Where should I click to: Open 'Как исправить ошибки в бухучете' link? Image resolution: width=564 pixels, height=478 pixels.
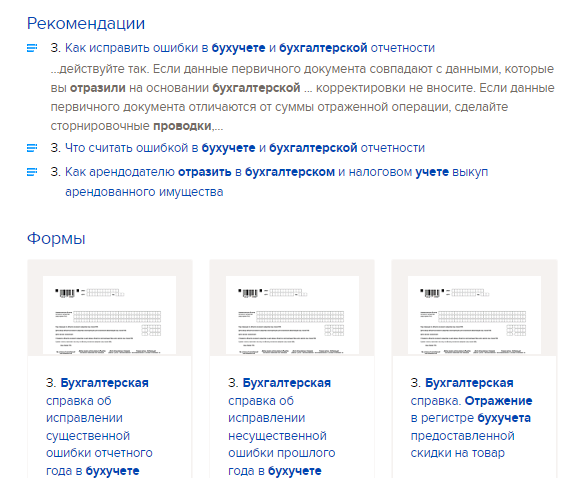(250, 48)
